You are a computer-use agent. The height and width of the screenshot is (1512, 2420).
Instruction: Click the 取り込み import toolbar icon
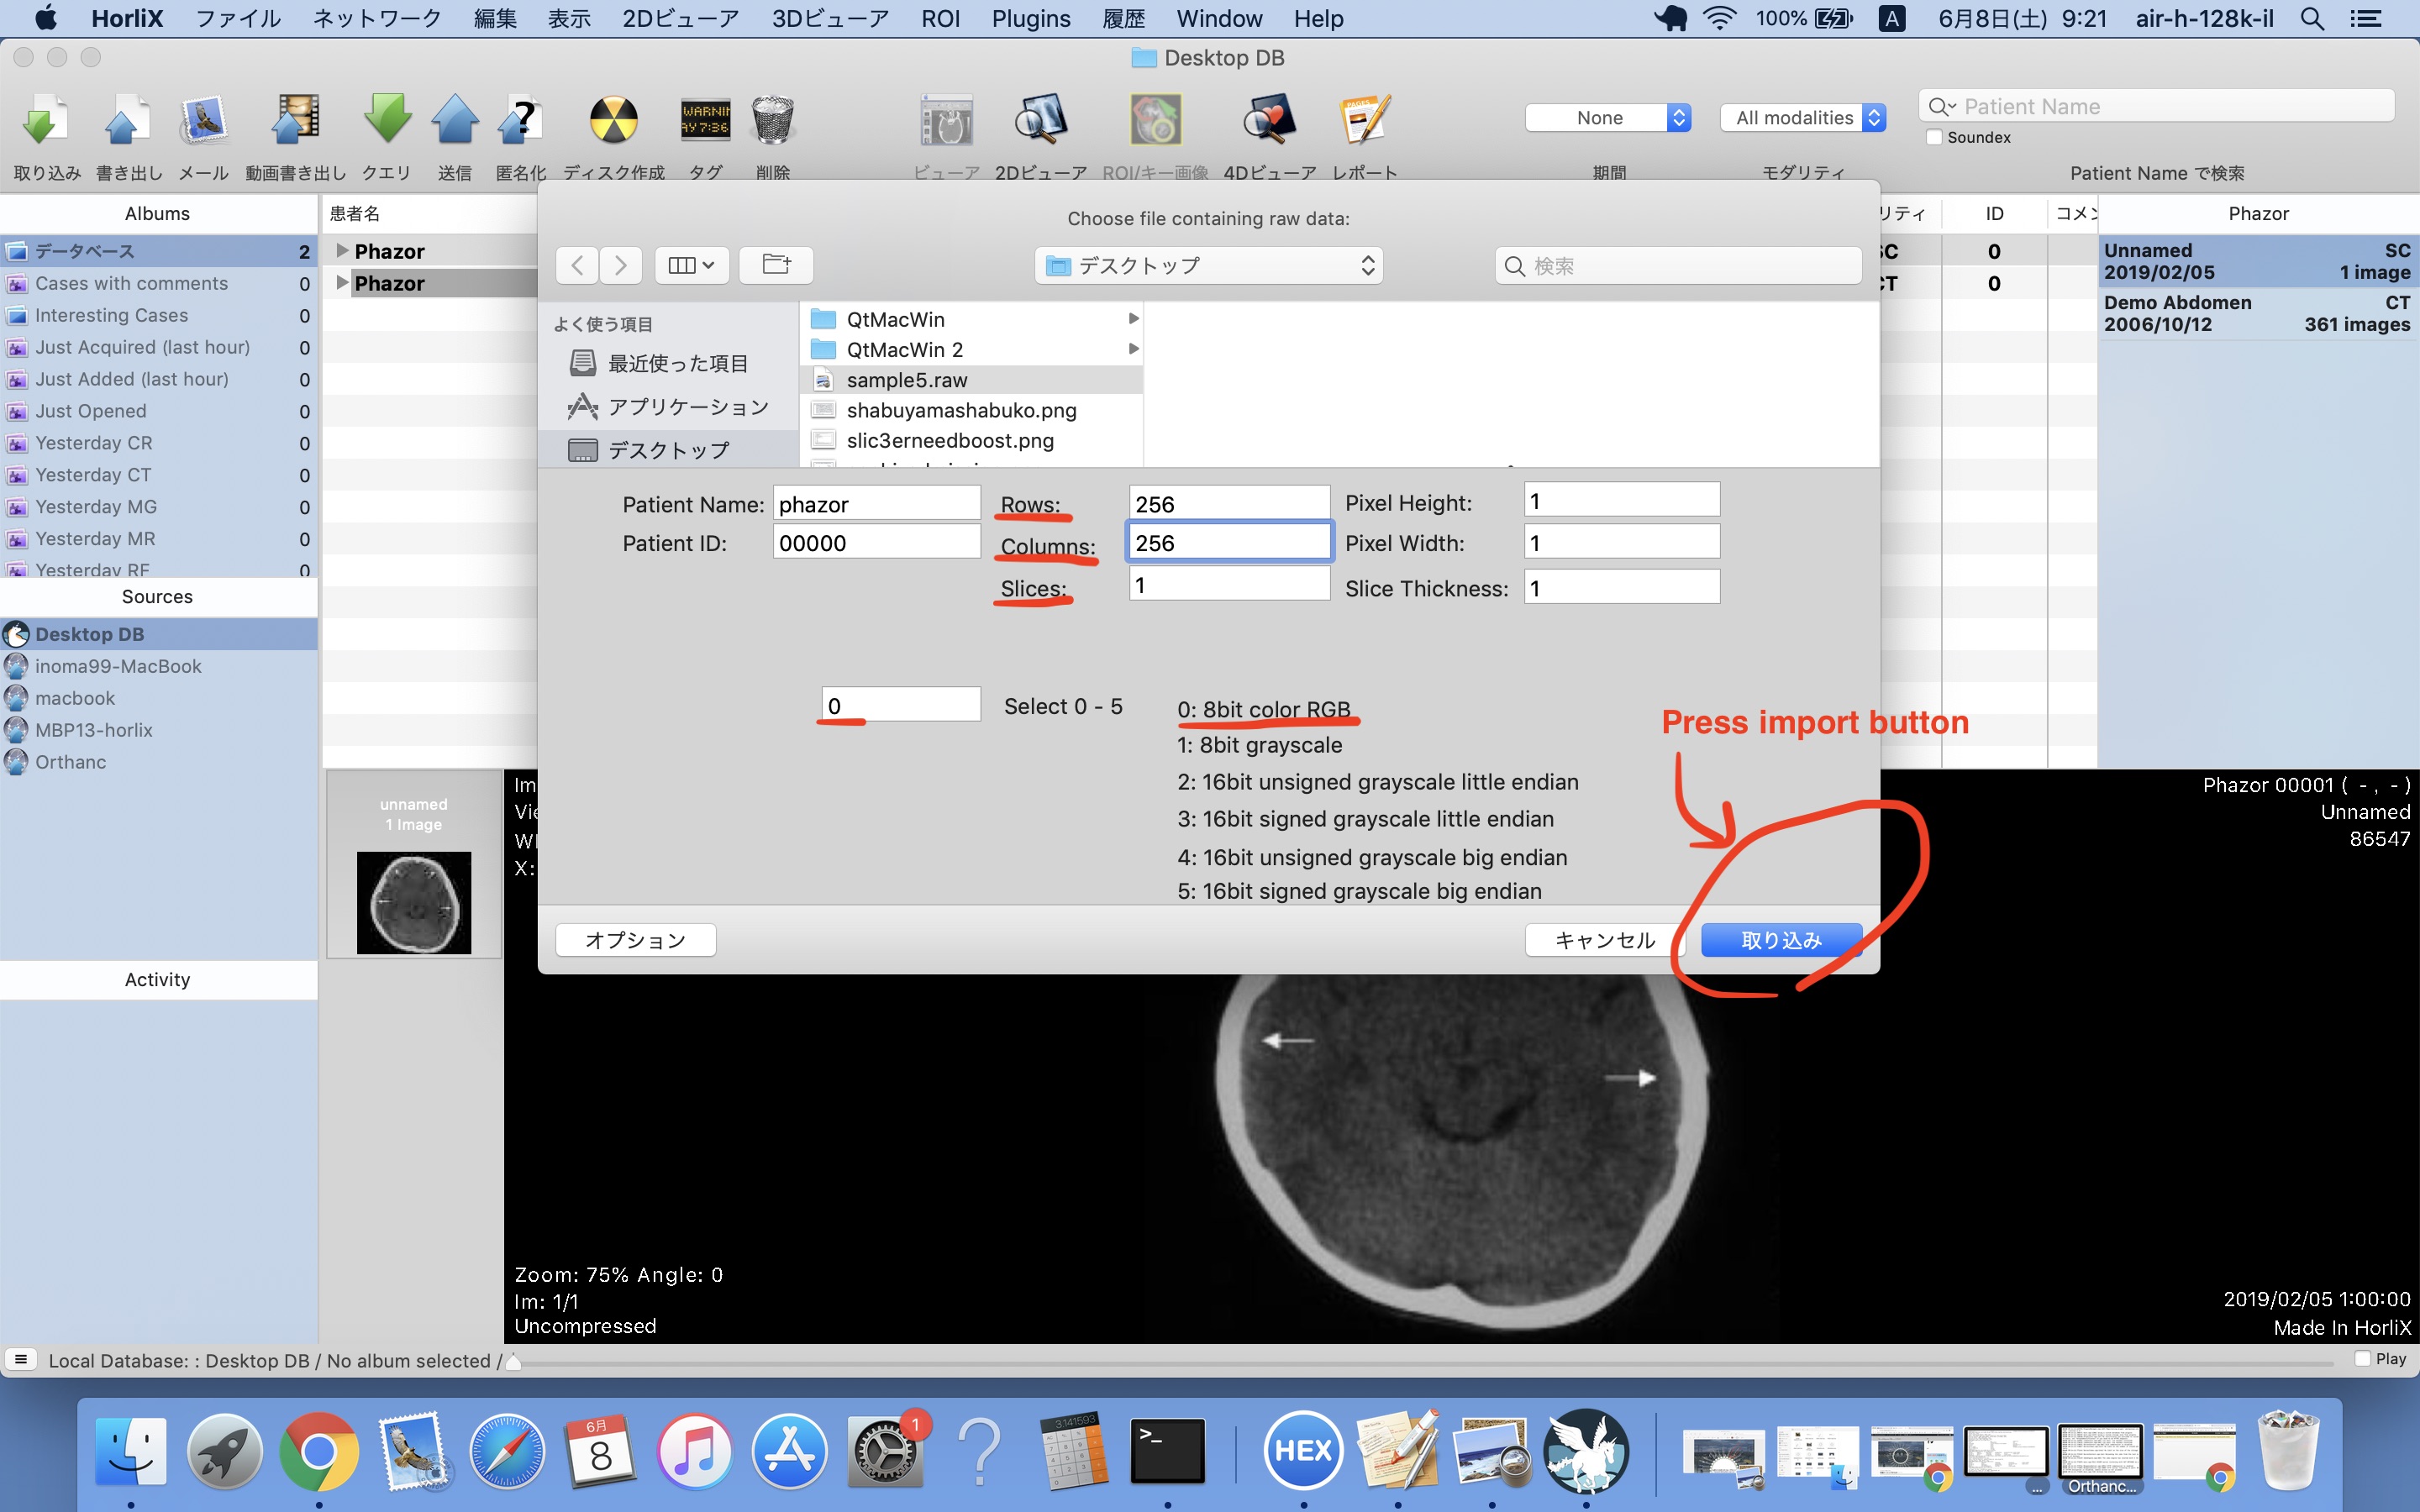click(x=45, y=121)
